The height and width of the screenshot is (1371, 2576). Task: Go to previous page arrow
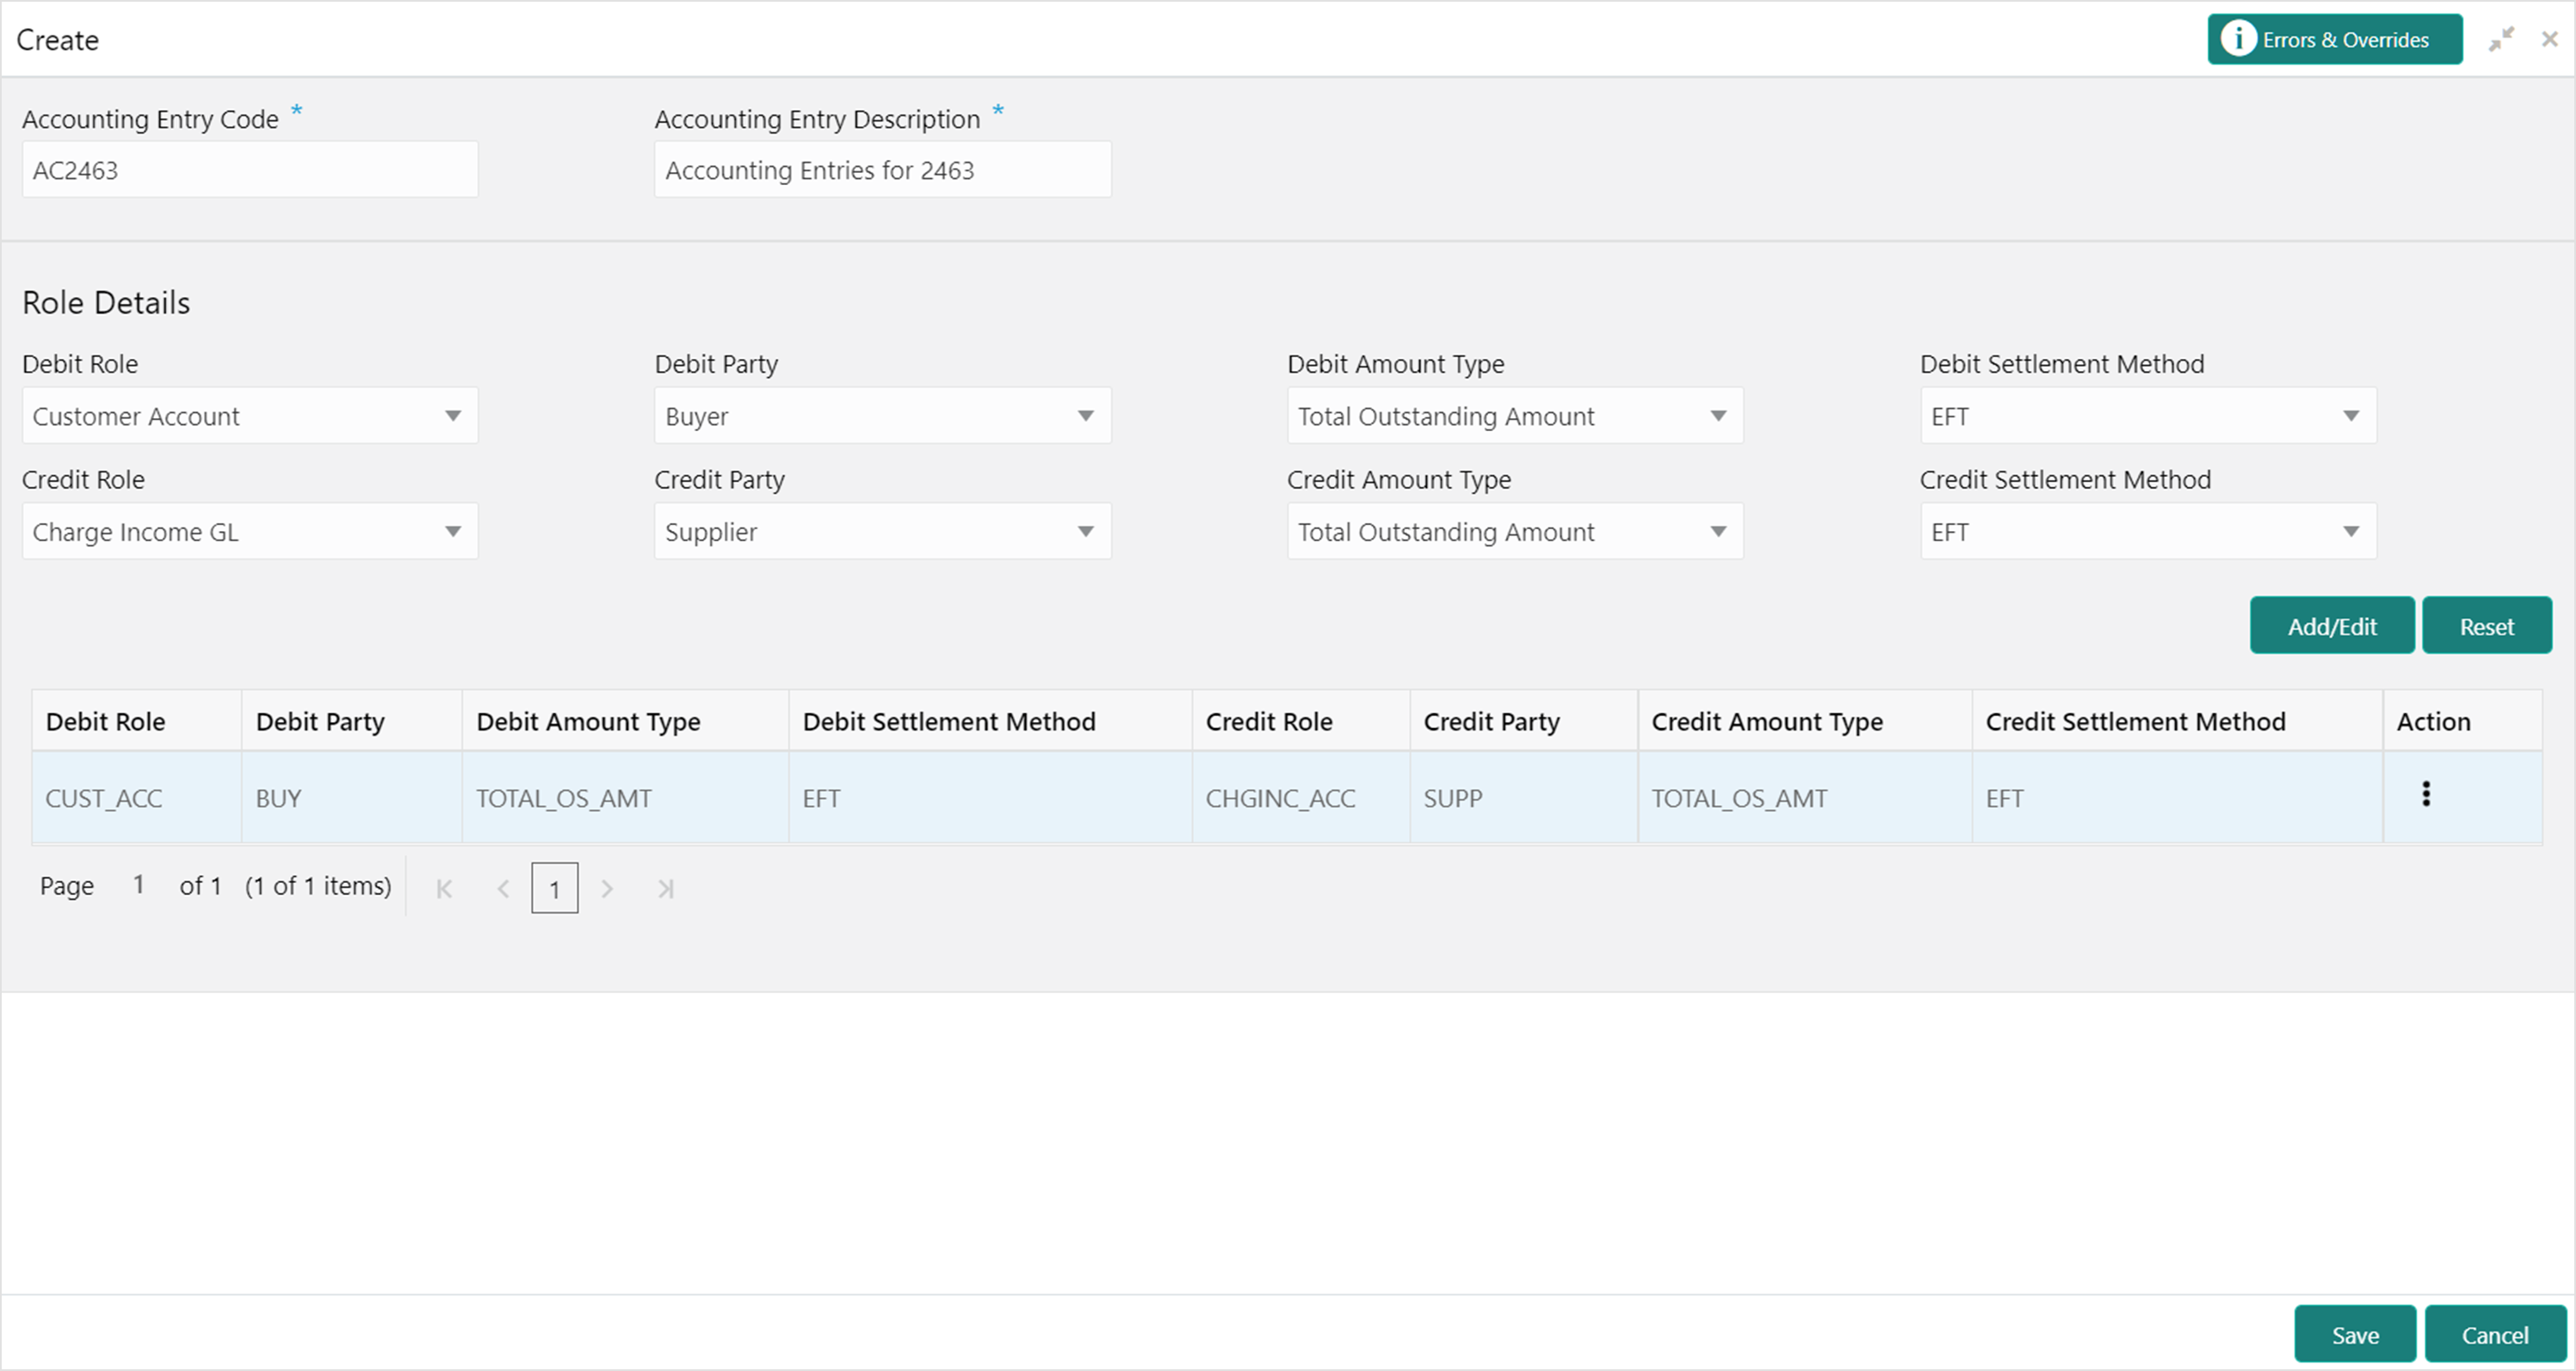(x=504, y=889)
